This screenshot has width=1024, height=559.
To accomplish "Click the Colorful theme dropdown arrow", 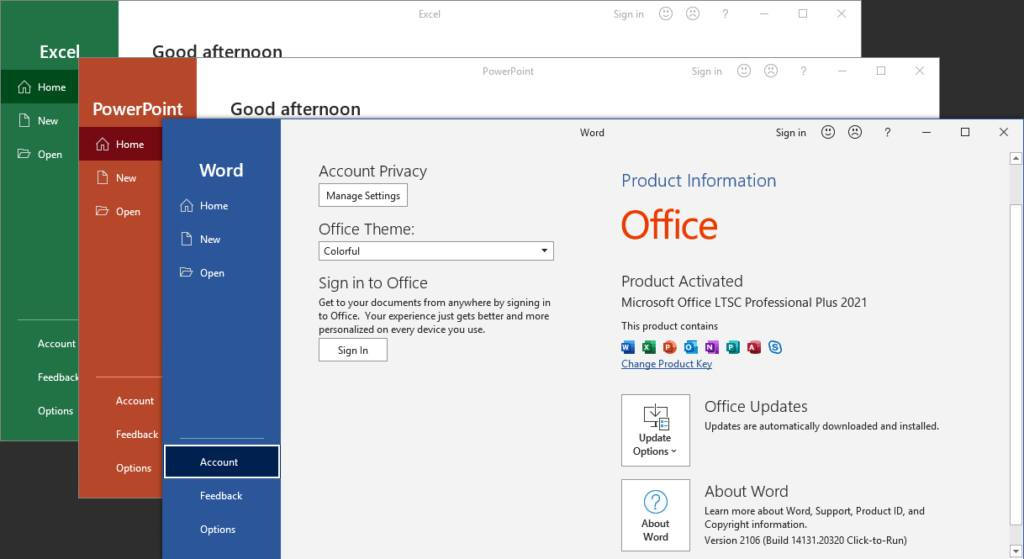I will [x=544, y=251].
